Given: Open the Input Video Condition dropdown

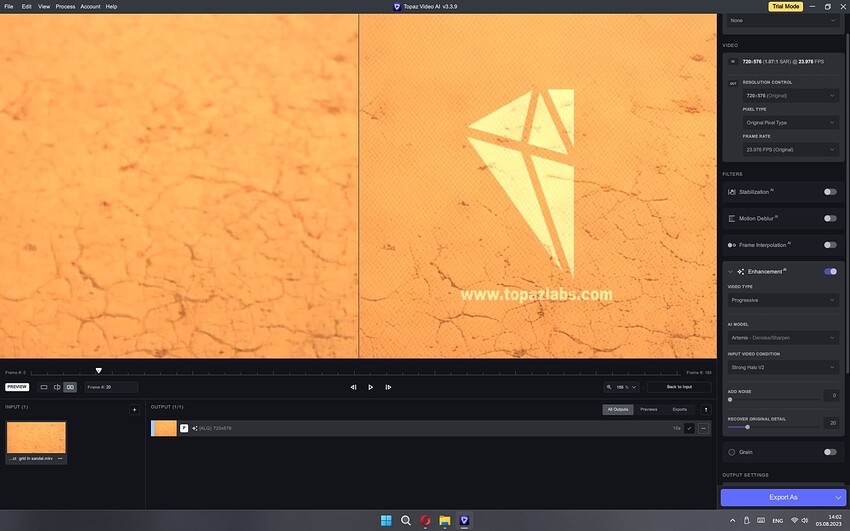Looking at the screenshot, I should 783,367.
